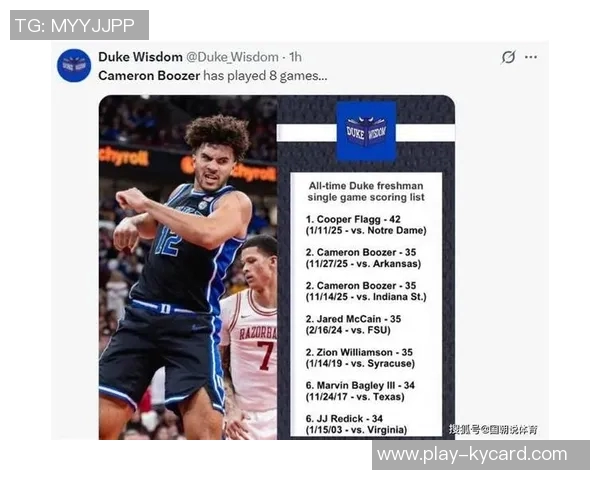The image size is (600, 480).
Task: Select the Jared McCain - 35 entry
Action: click(x=353, y=325)
